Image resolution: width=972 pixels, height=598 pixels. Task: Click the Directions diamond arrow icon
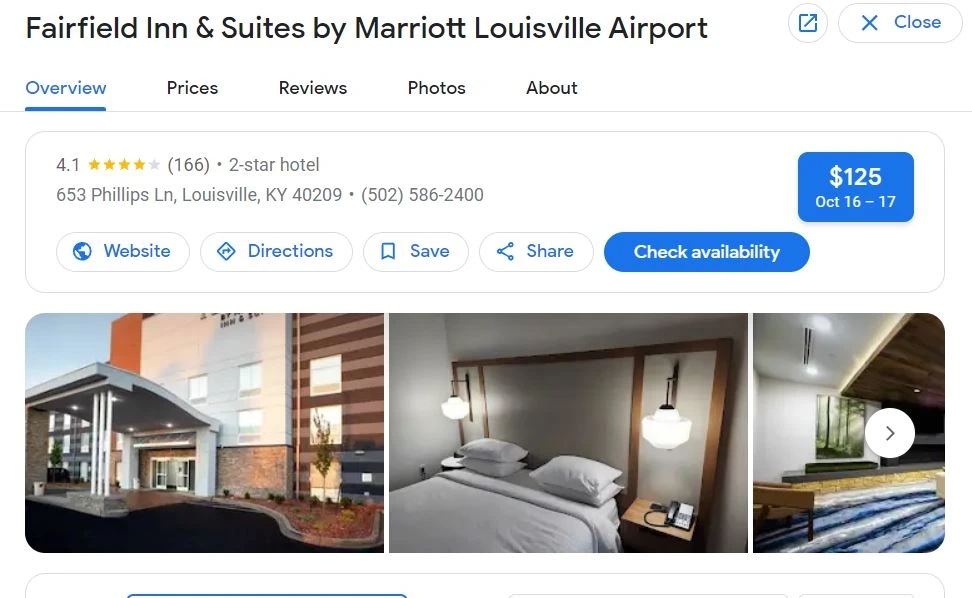[226, 251]
